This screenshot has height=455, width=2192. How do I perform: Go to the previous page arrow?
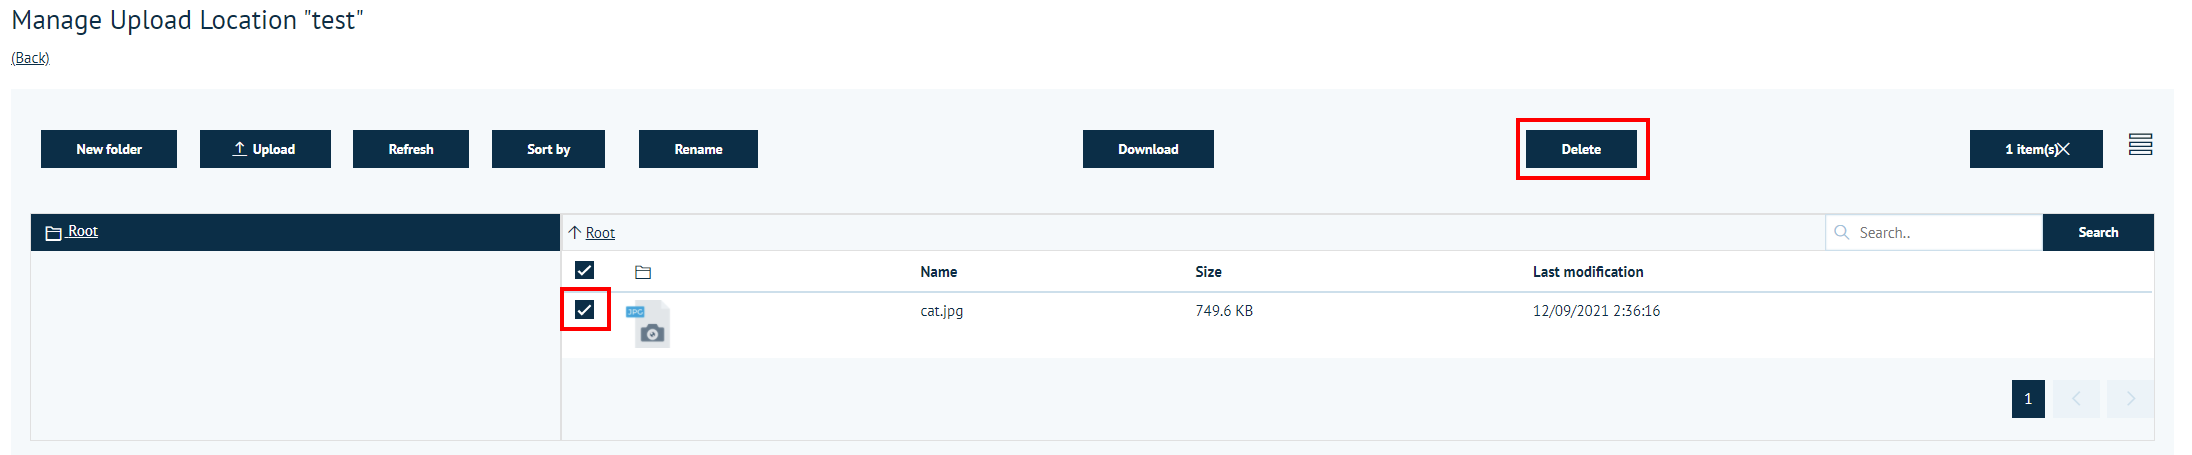pyautogui.click(x=2076, y=399)
